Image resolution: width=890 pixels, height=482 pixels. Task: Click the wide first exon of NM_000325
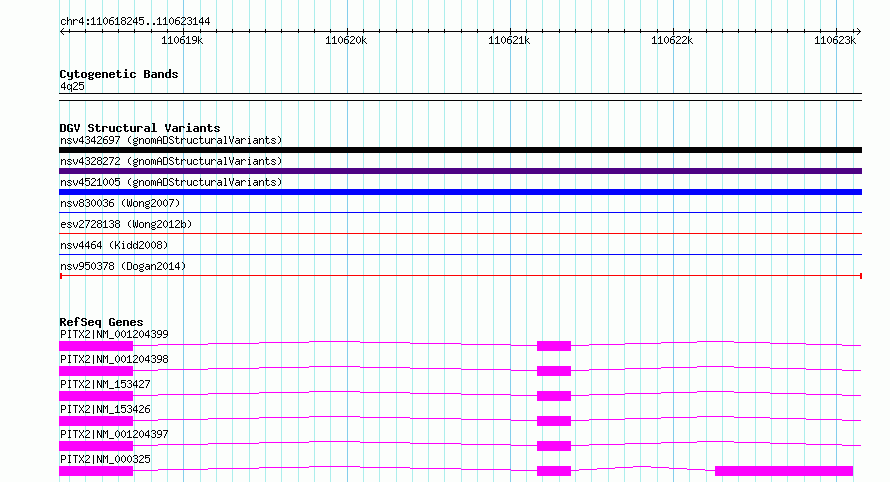click(96, 471)
